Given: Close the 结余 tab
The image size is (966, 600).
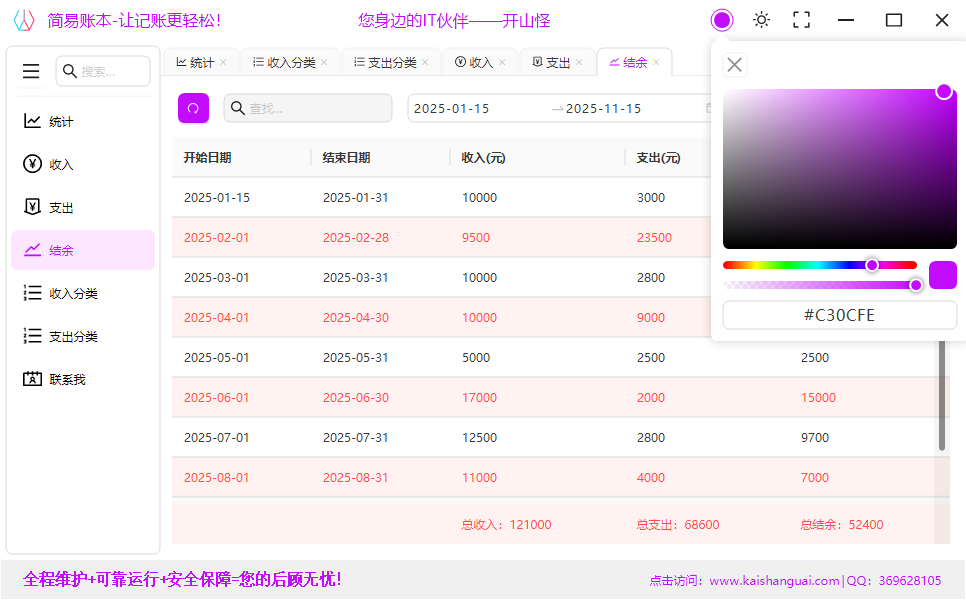Looking at the screenshot, I should pos(656,62).
